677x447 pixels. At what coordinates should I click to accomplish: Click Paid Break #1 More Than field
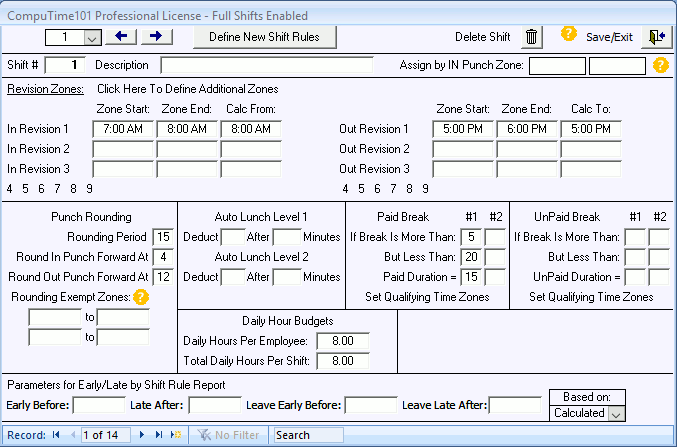(x=471, y=237)
